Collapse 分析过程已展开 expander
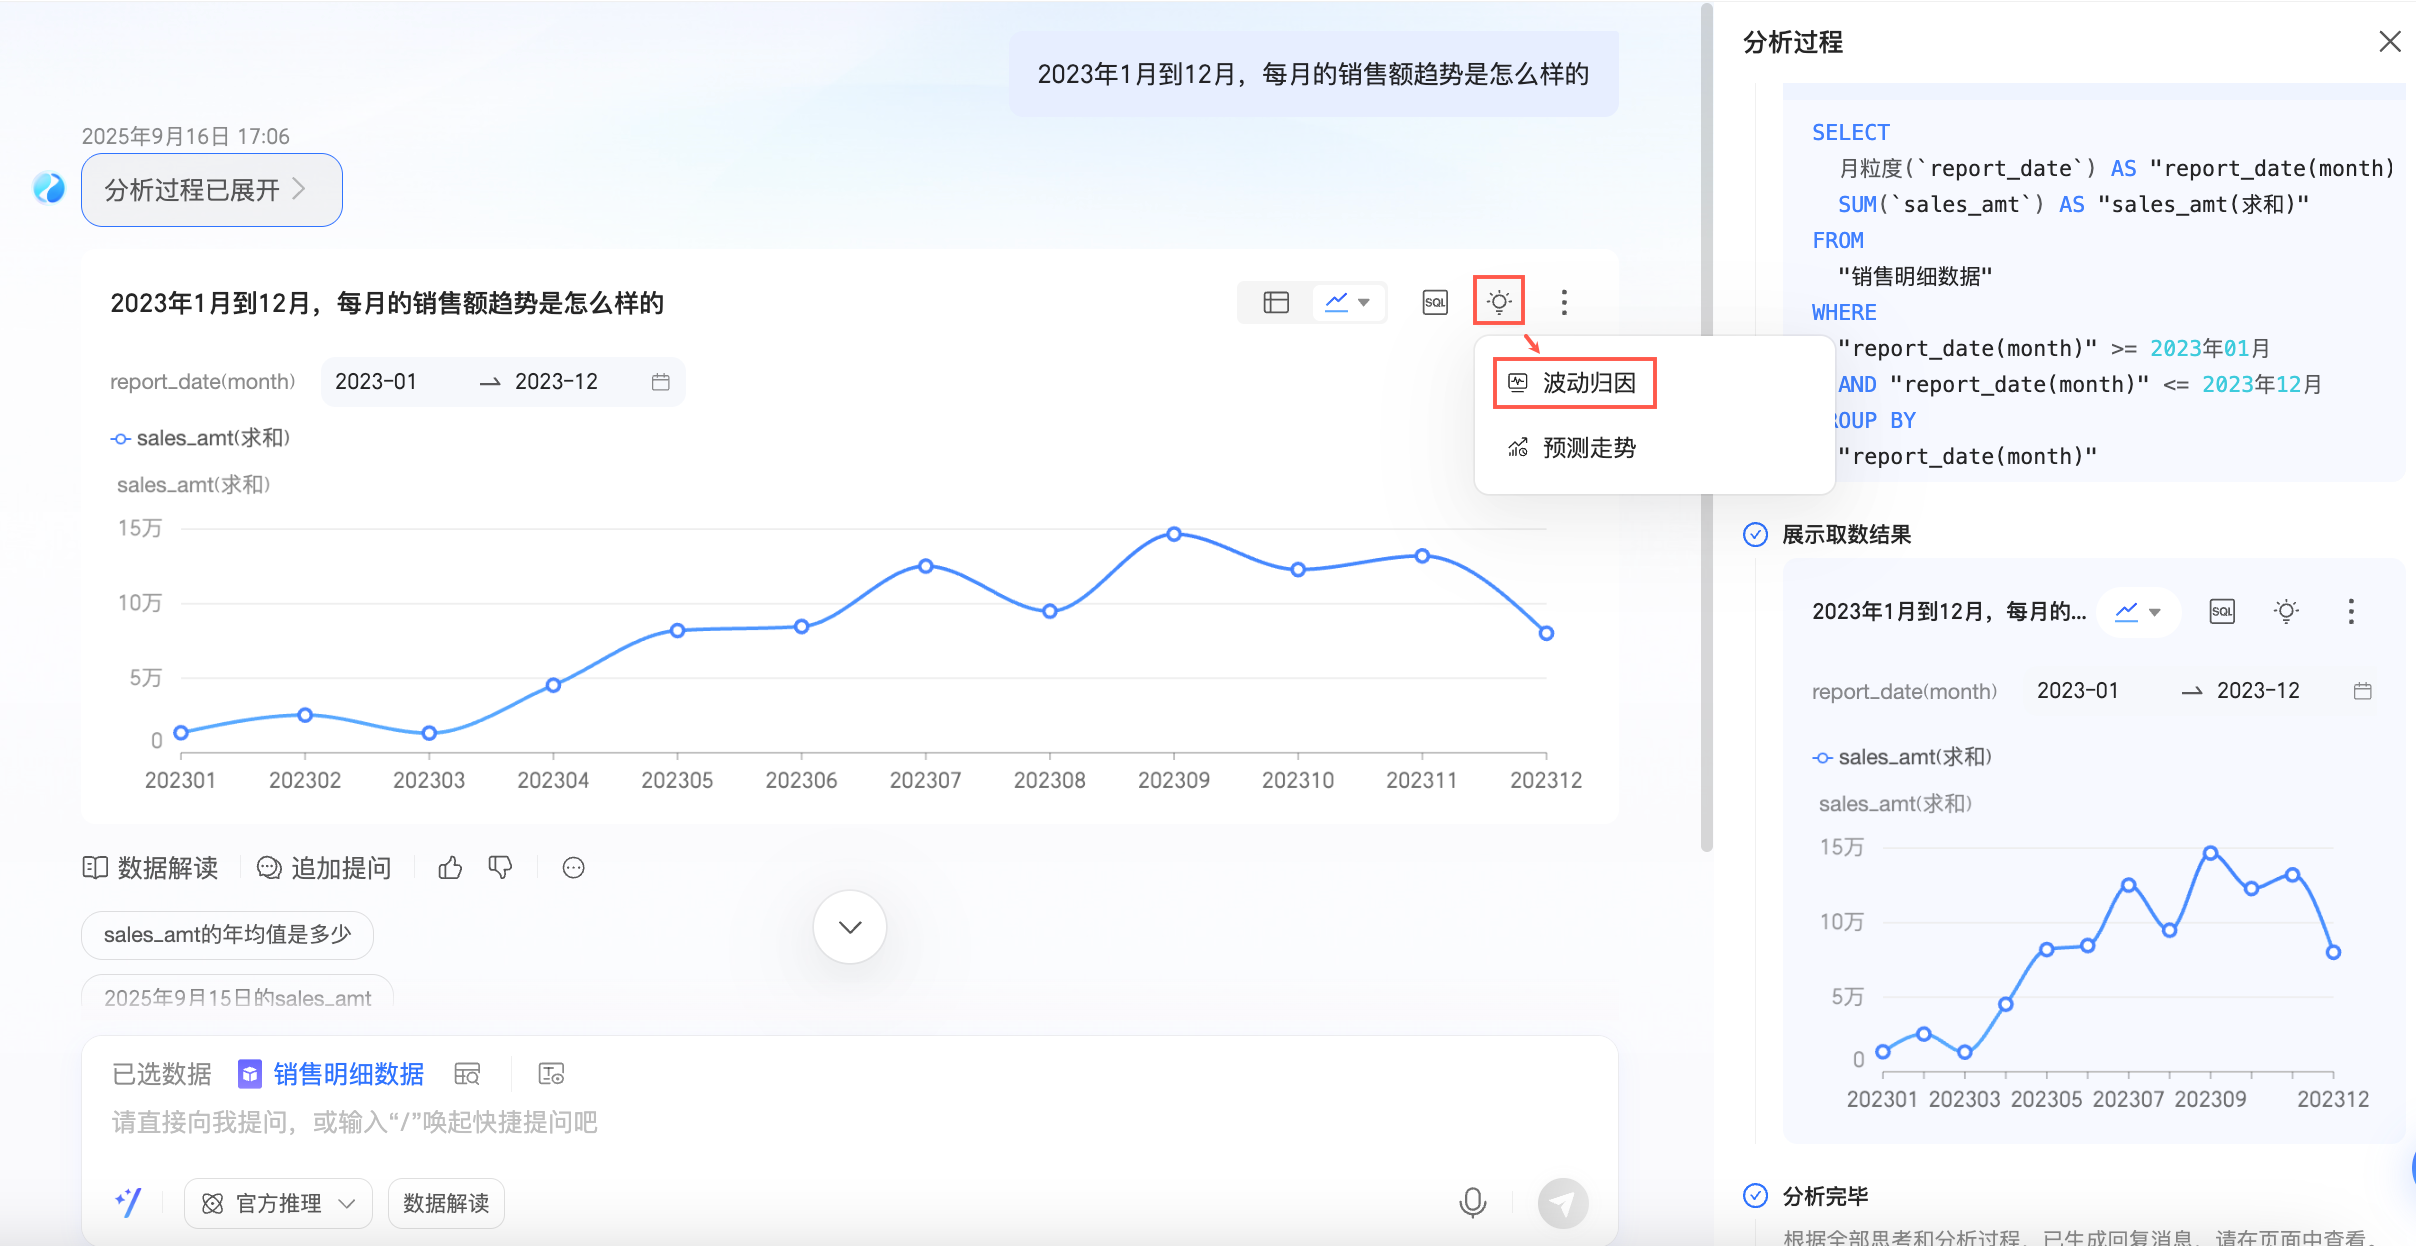This screenshot has width=2416, height=1246. [x=211, y=190]
